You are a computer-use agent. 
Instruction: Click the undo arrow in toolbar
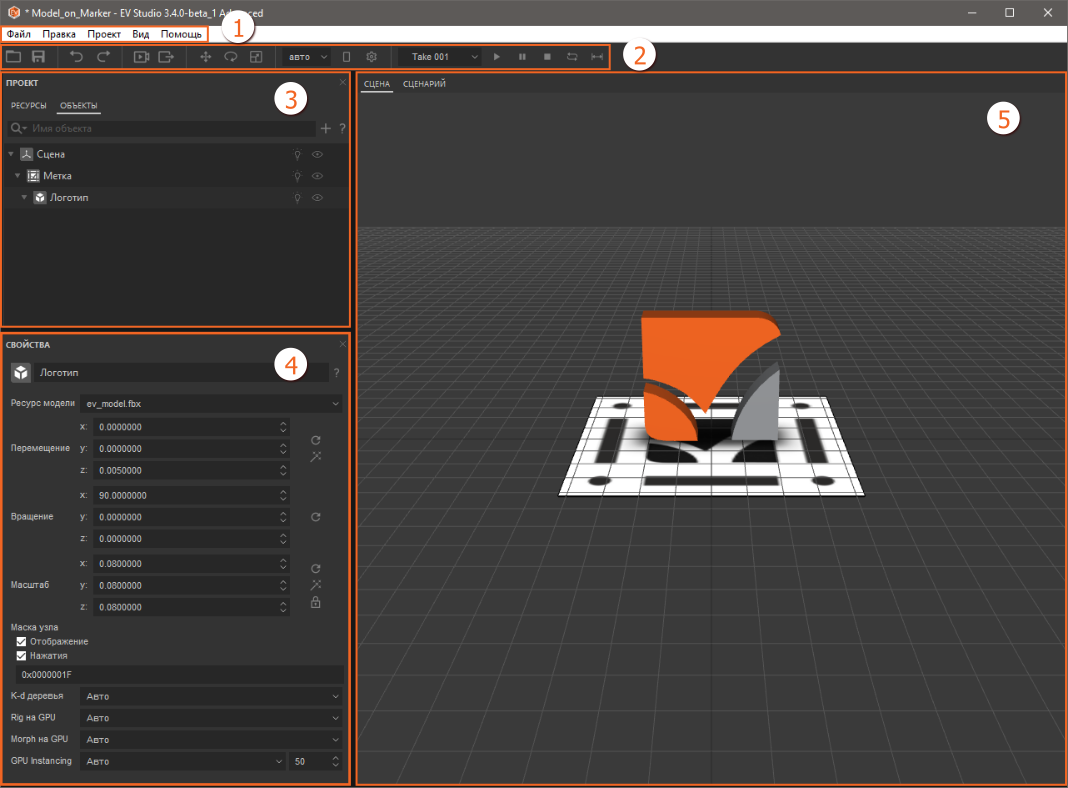coord(77,57)
